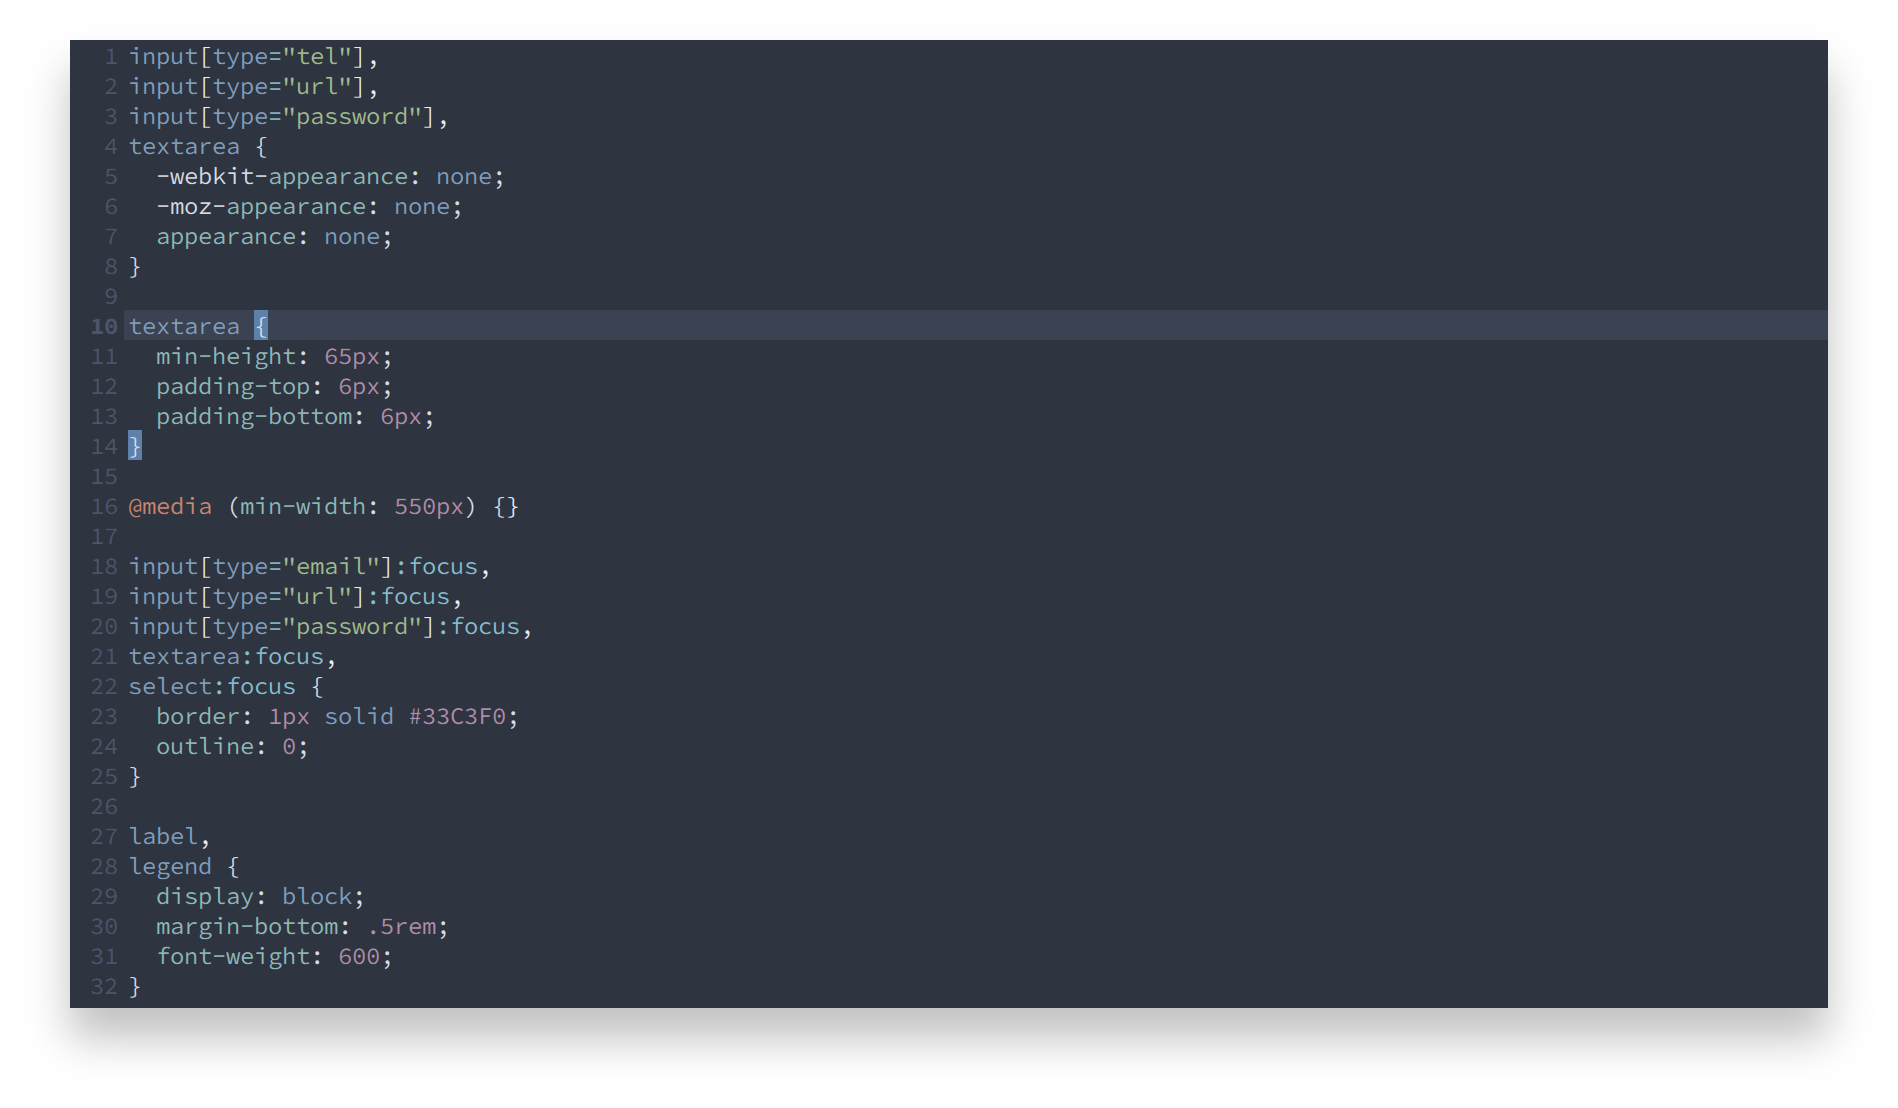Click line number 22 in the gutter

[104, 687]
